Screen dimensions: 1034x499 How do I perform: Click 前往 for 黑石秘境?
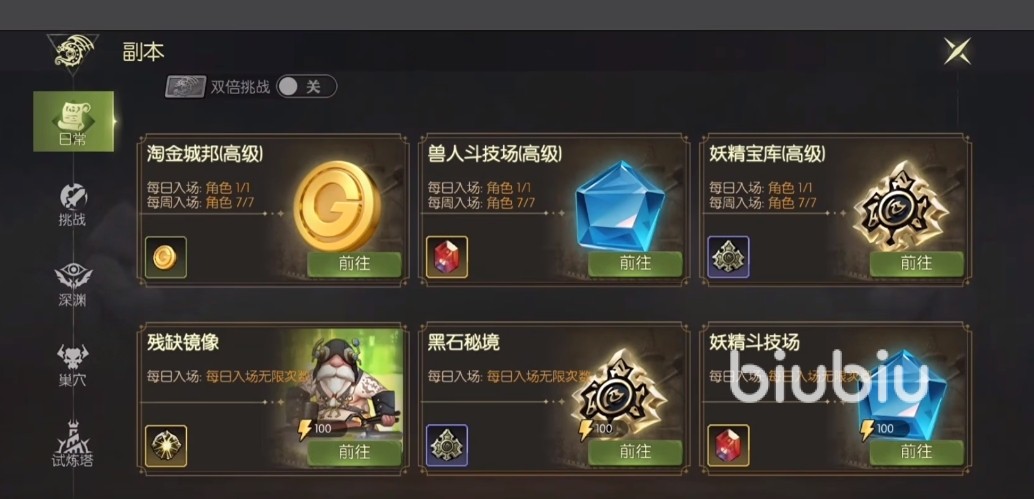[x=635, y=452]
